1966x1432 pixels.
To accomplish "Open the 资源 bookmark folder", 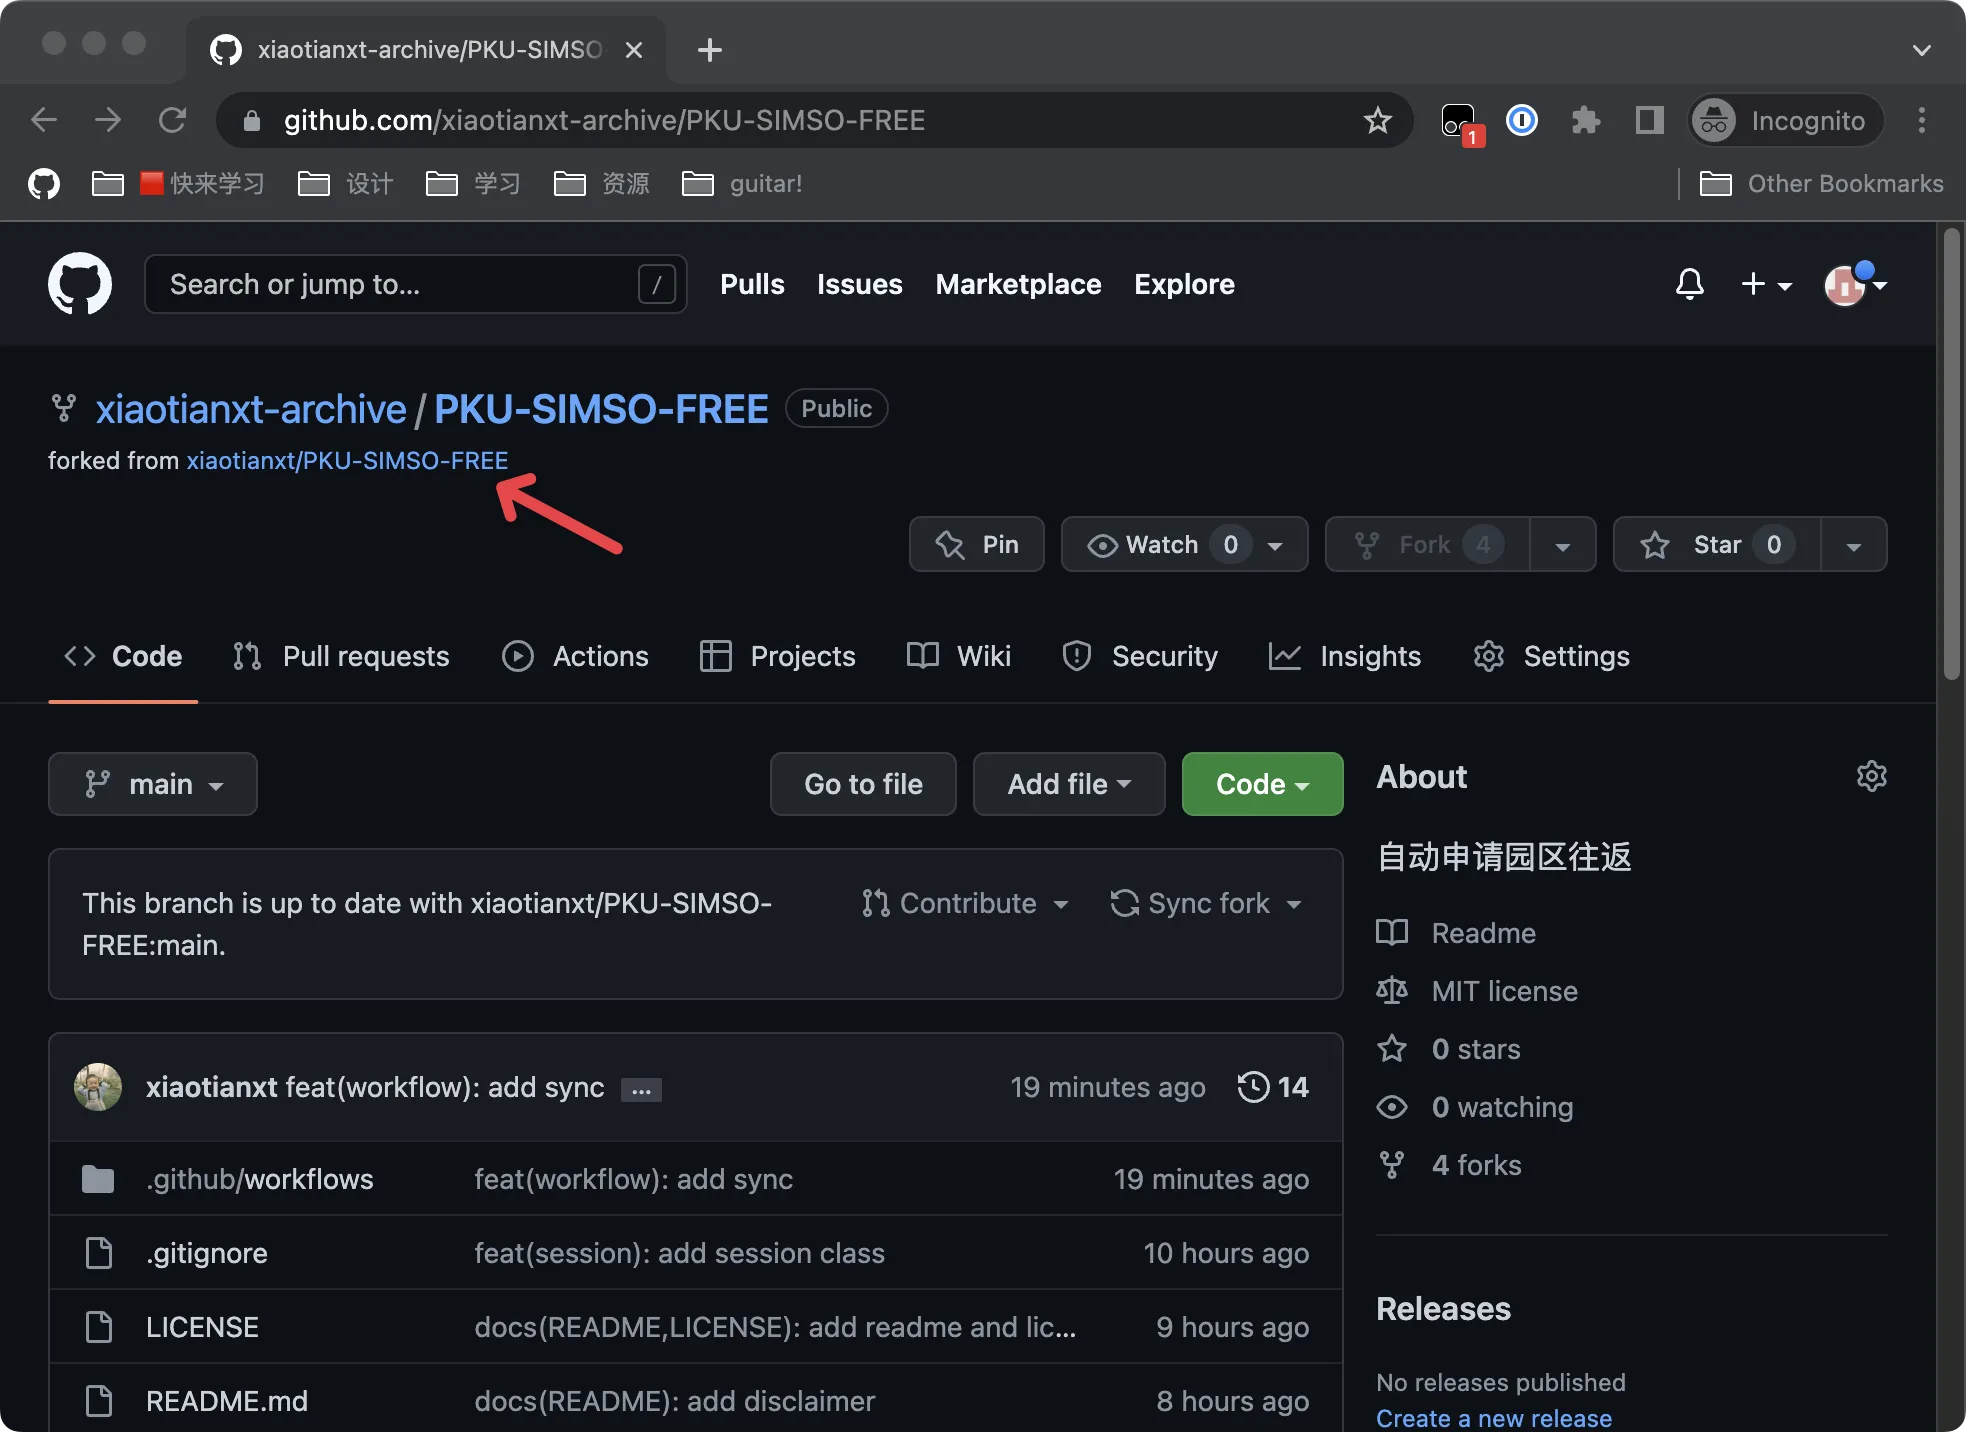I will click(602, 184).
